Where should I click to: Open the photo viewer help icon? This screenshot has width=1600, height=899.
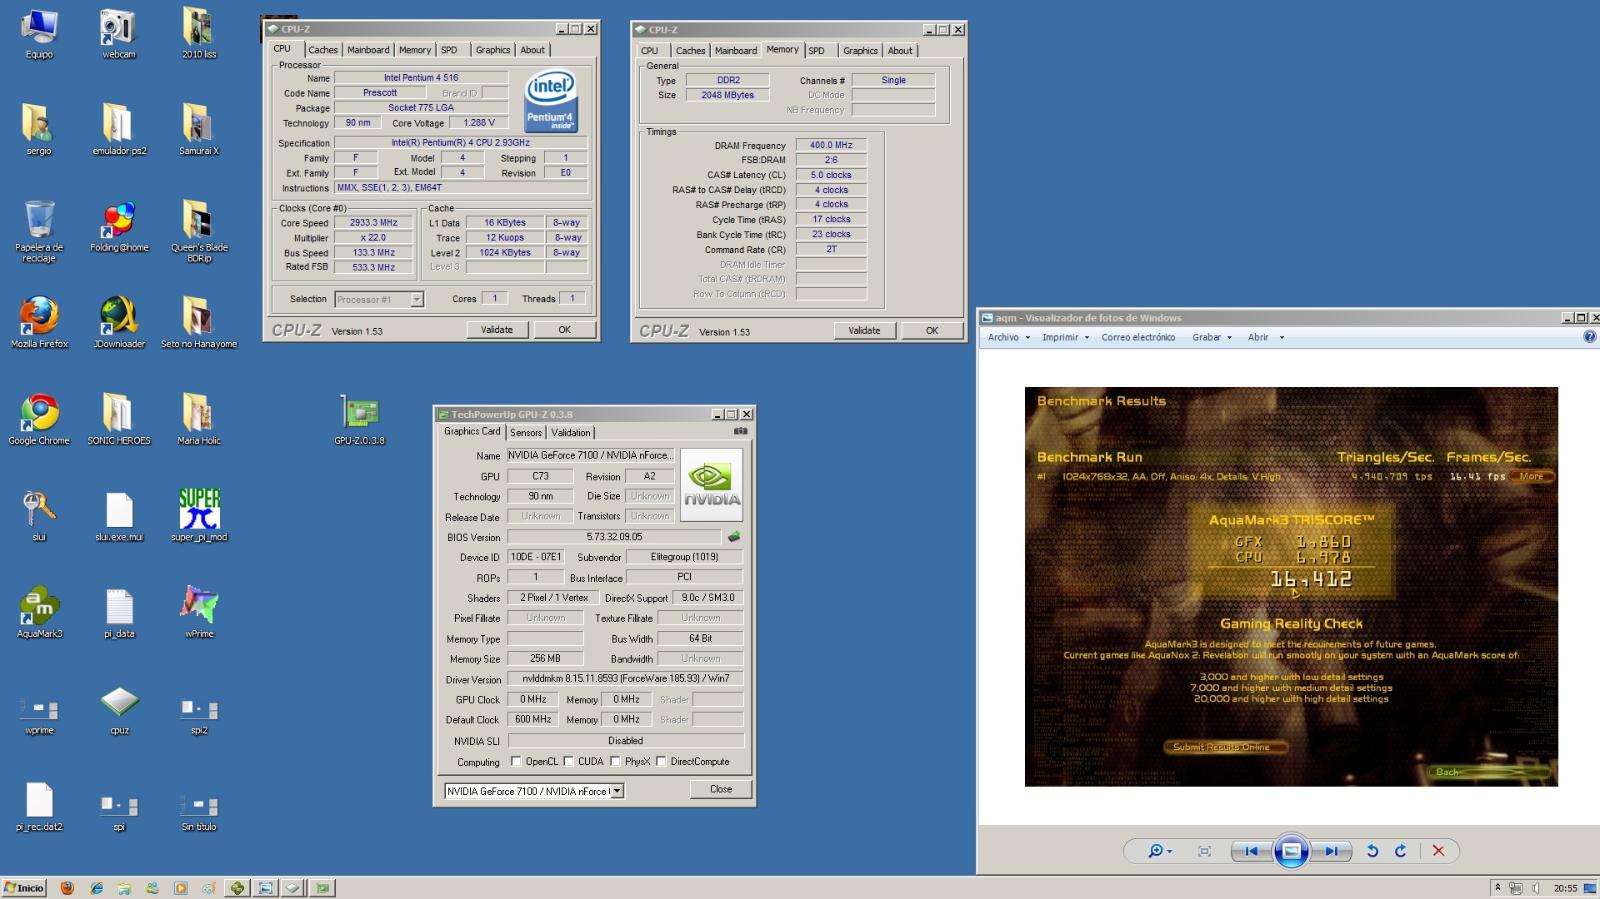pyautogui.click(x=1590, y=337)
